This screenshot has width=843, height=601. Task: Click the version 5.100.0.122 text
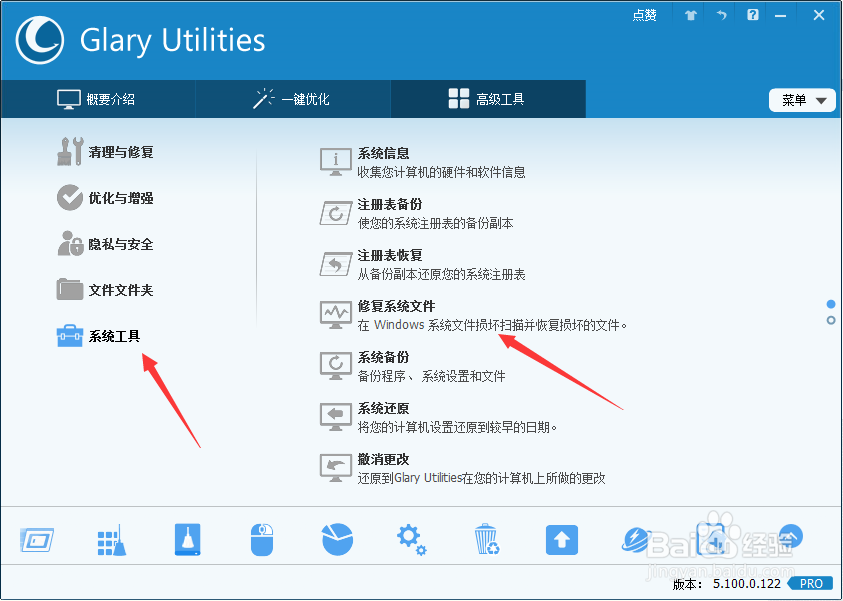coord(746,584)
